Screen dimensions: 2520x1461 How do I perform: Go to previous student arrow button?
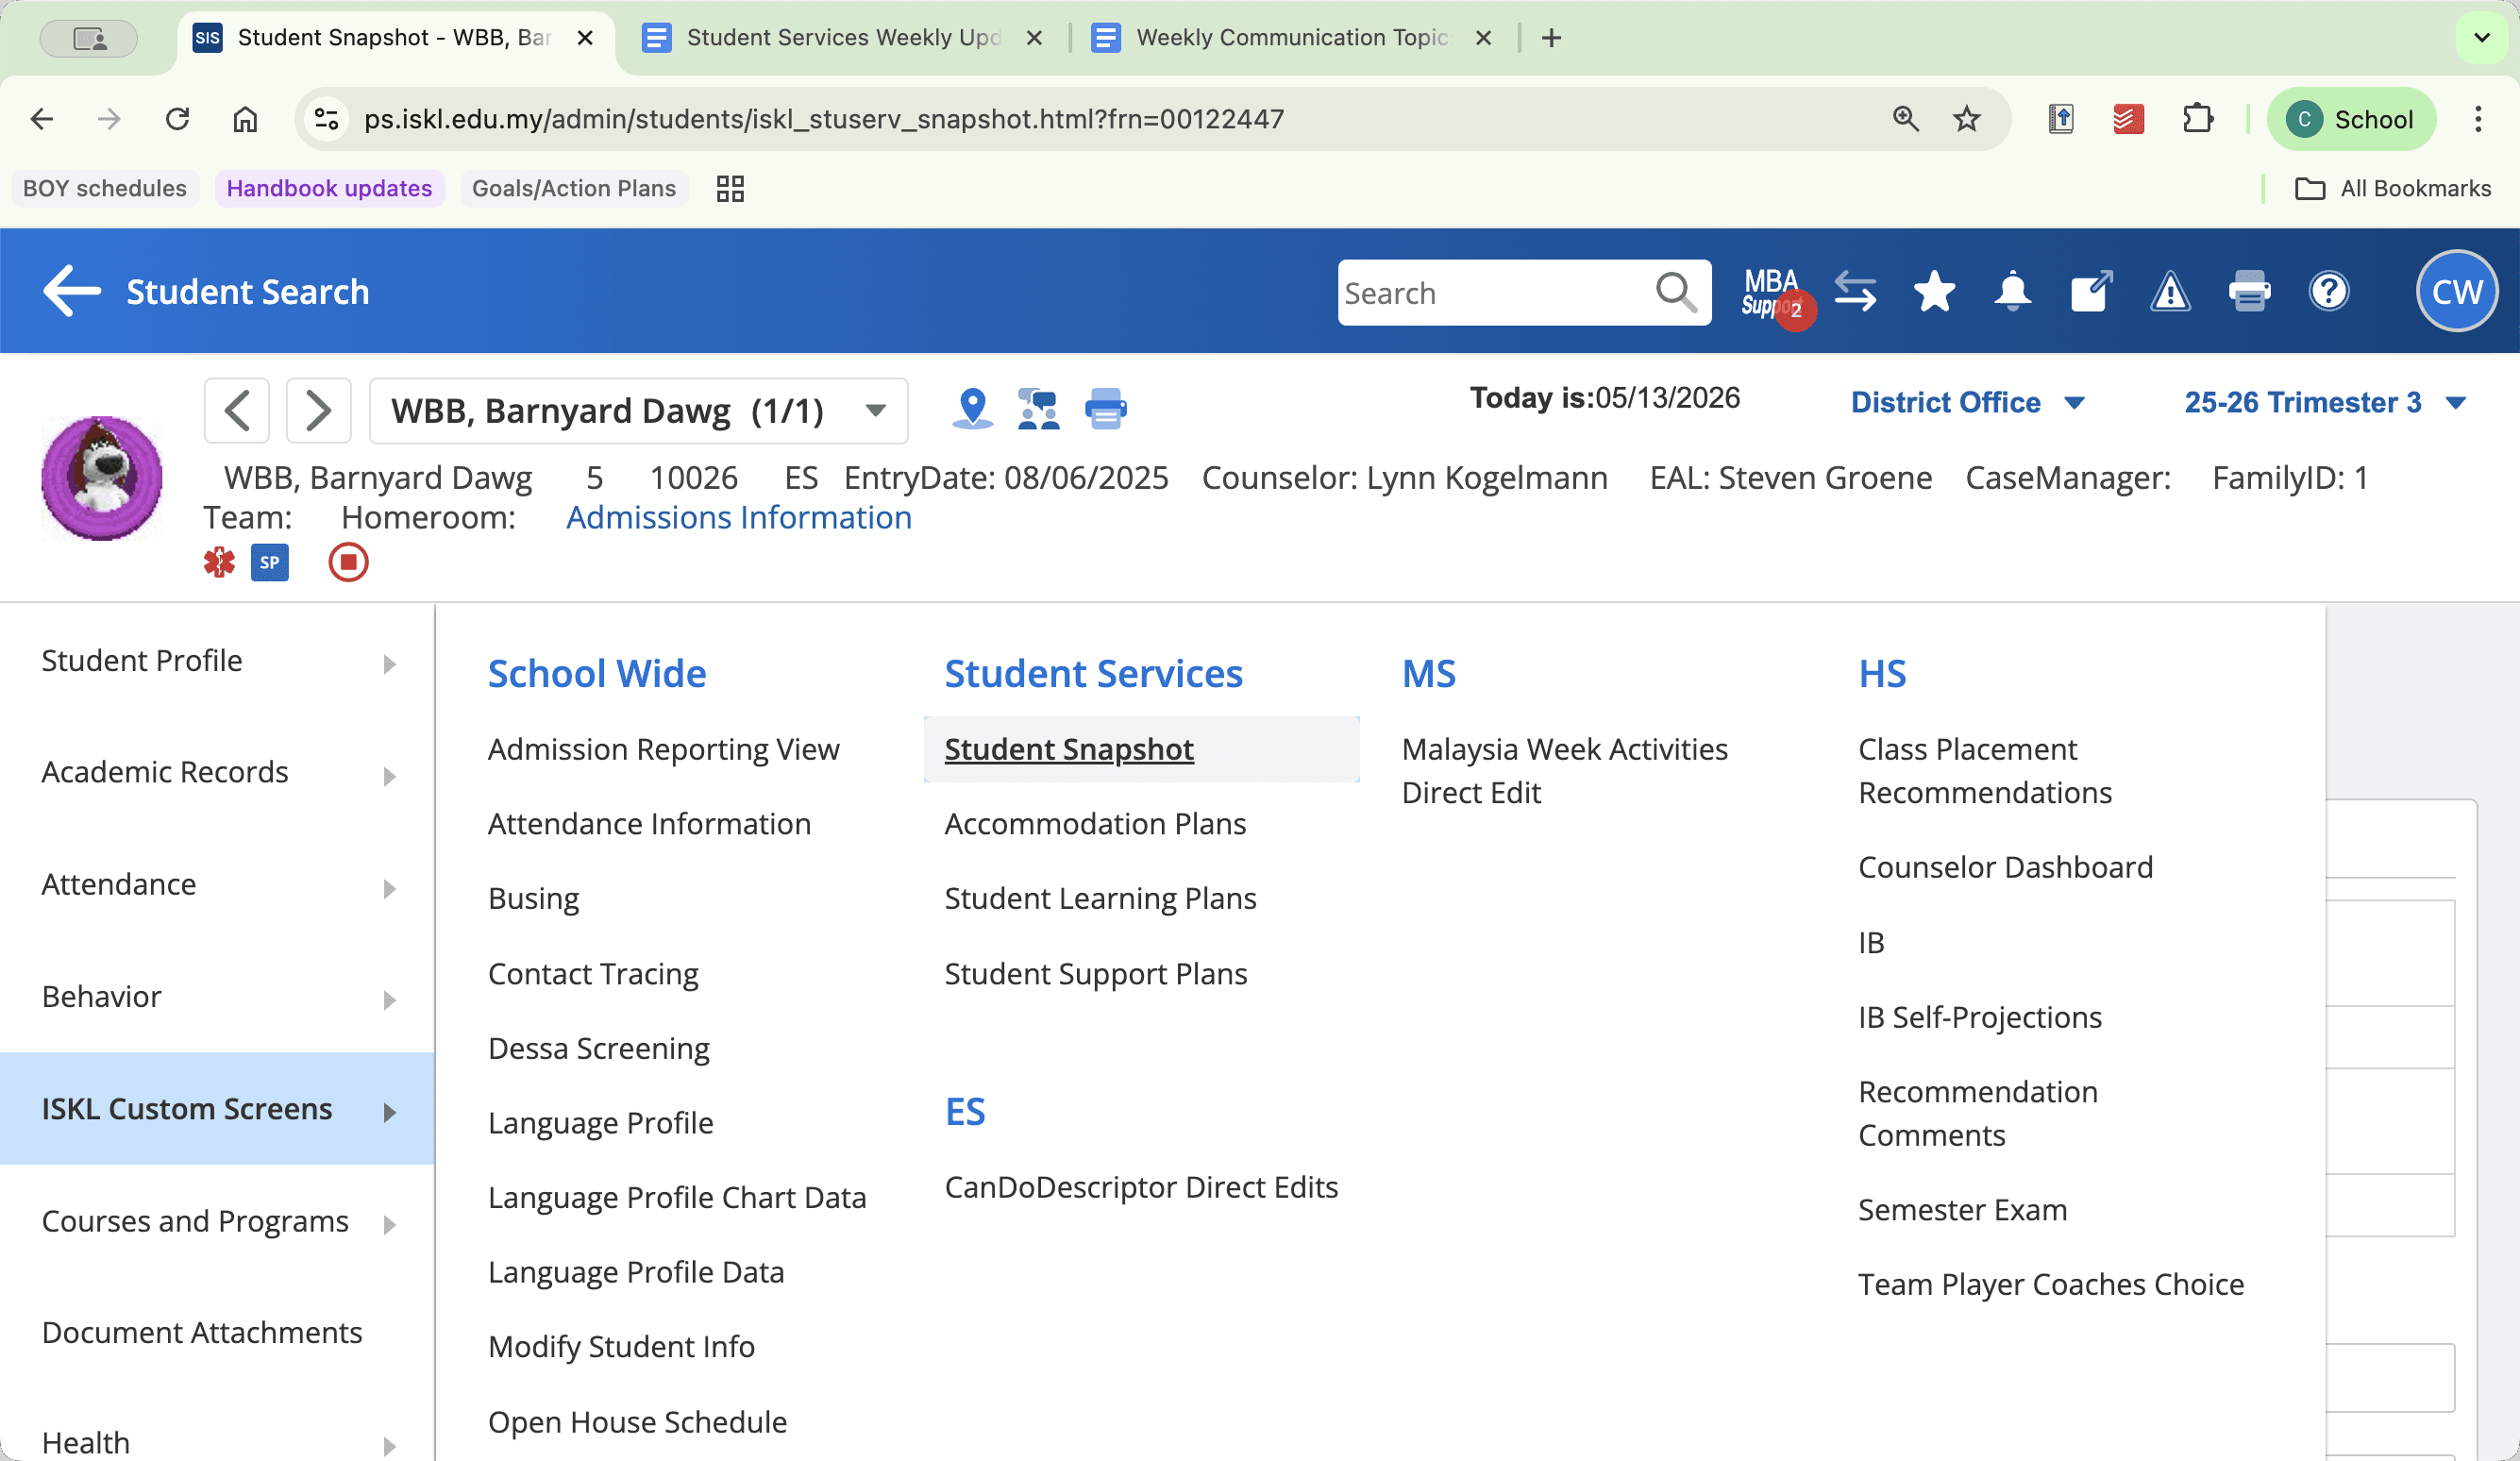click(x=237, y=410)
